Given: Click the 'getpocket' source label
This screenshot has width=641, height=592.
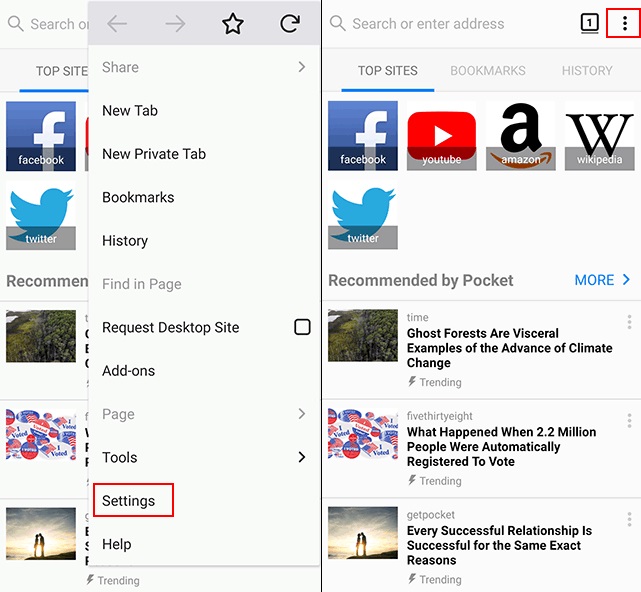Looking at the screenshot, I should click(x=430, y=515).
